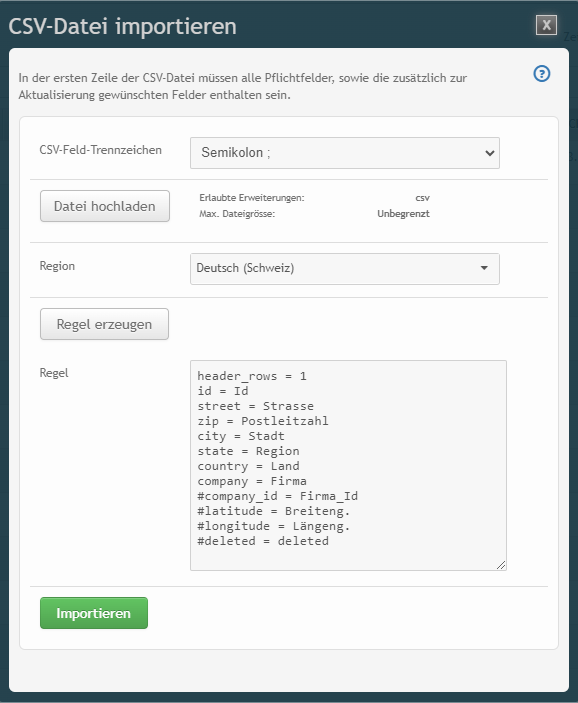Open the Deutsch (Schweiz) region dropdown
578x703 pixels.
tap(344, 269)
